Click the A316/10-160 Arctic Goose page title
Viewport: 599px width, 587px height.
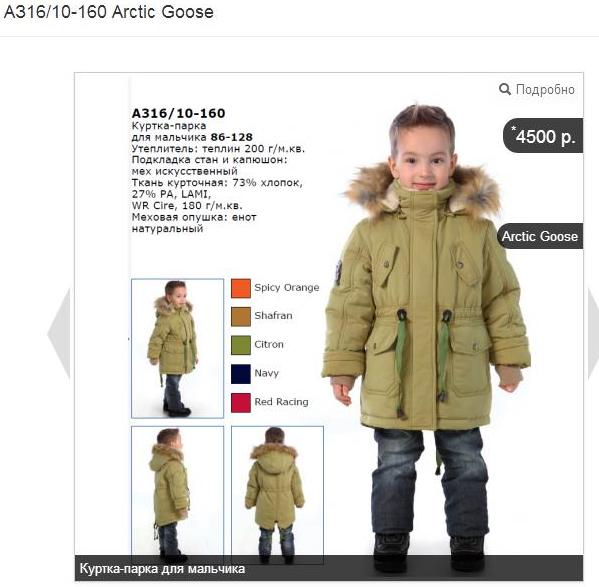click(109, 12)
